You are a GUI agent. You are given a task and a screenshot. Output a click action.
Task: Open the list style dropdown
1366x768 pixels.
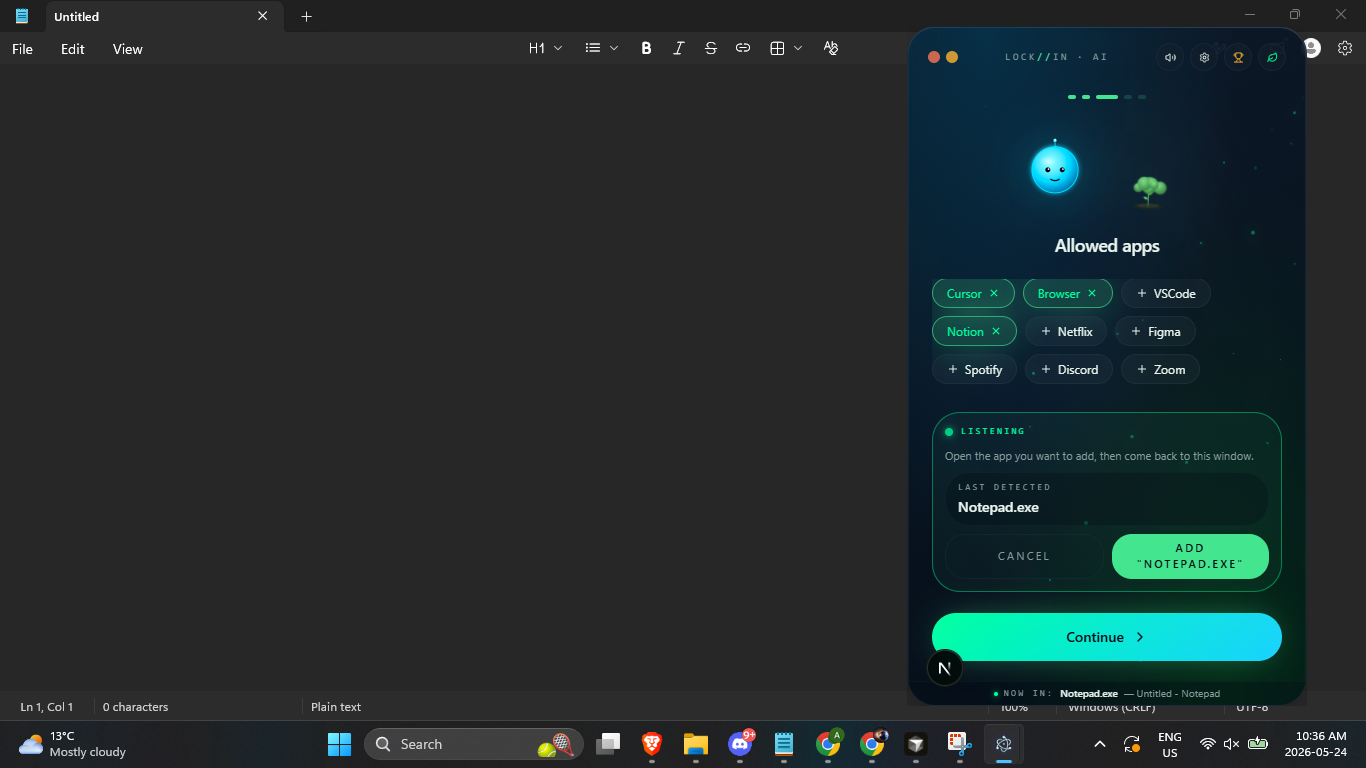(x=602, y=48)
